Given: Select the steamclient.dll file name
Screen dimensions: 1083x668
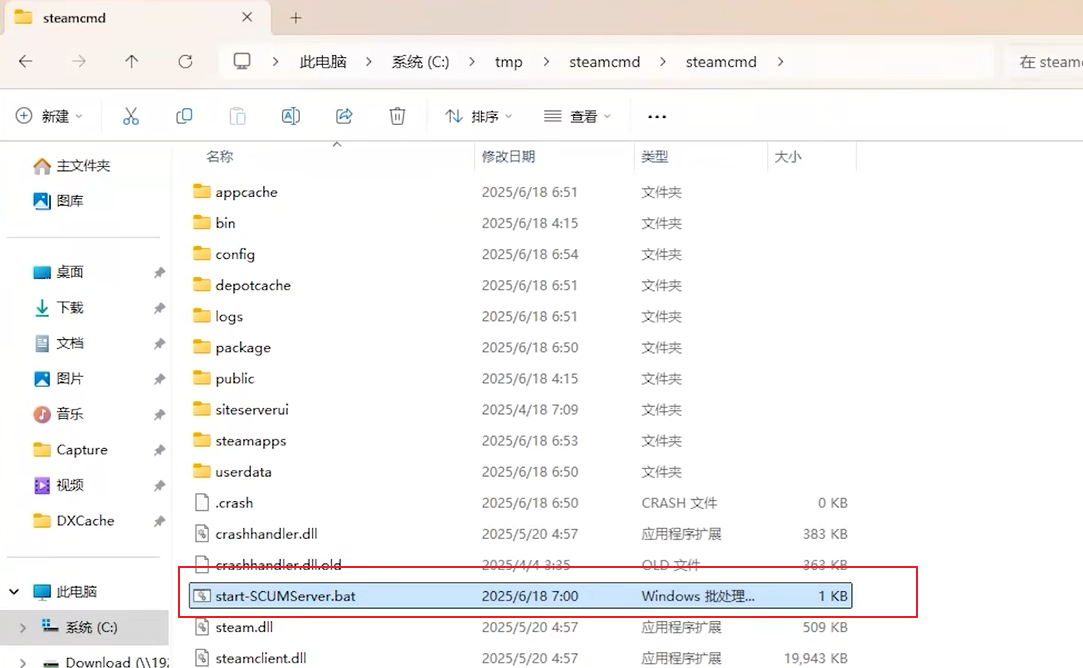Looking at the screenshot, I should (x=260, y=658).
